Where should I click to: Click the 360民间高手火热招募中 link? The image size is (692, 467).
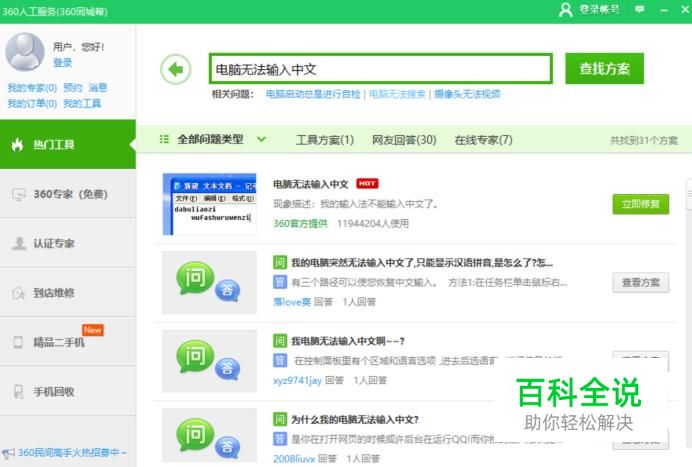(x=72, y=452)
